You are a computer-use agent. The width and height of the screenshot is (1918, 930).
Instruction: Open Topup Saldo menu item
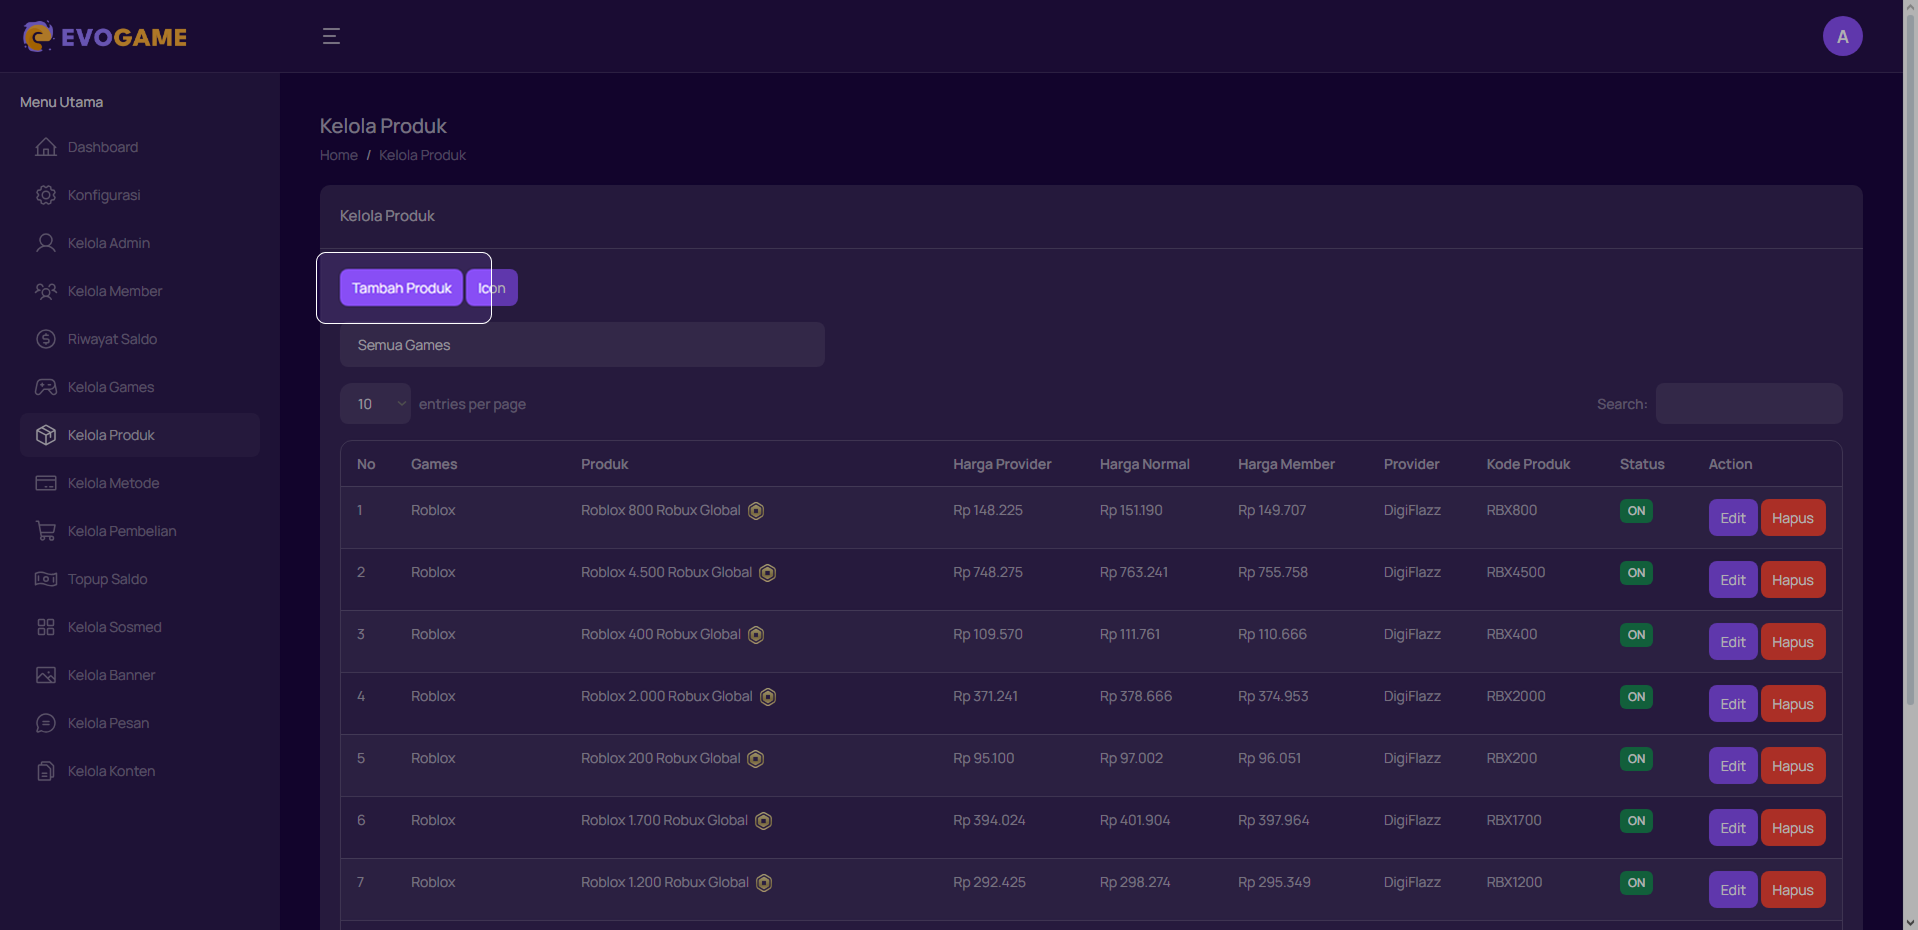point(140,579)
